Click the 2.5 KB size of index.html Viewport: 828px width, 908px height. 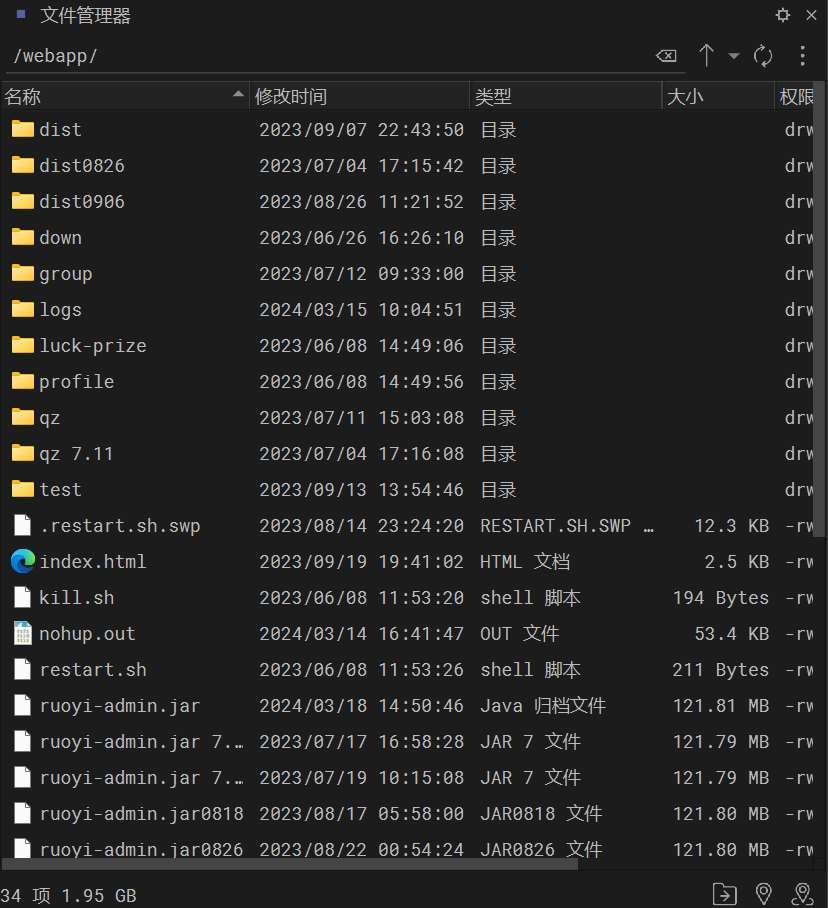pyautogui.click(x=737, y=562)
